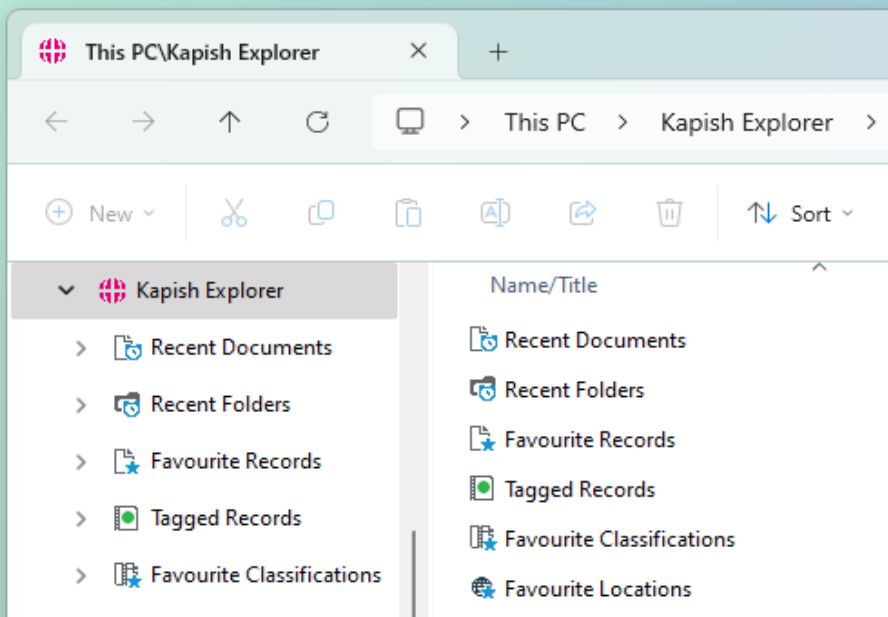Screen dimensions: 888x617
Task: Open breadcrumb chevron before This PC
Action: tap(464, 122)
